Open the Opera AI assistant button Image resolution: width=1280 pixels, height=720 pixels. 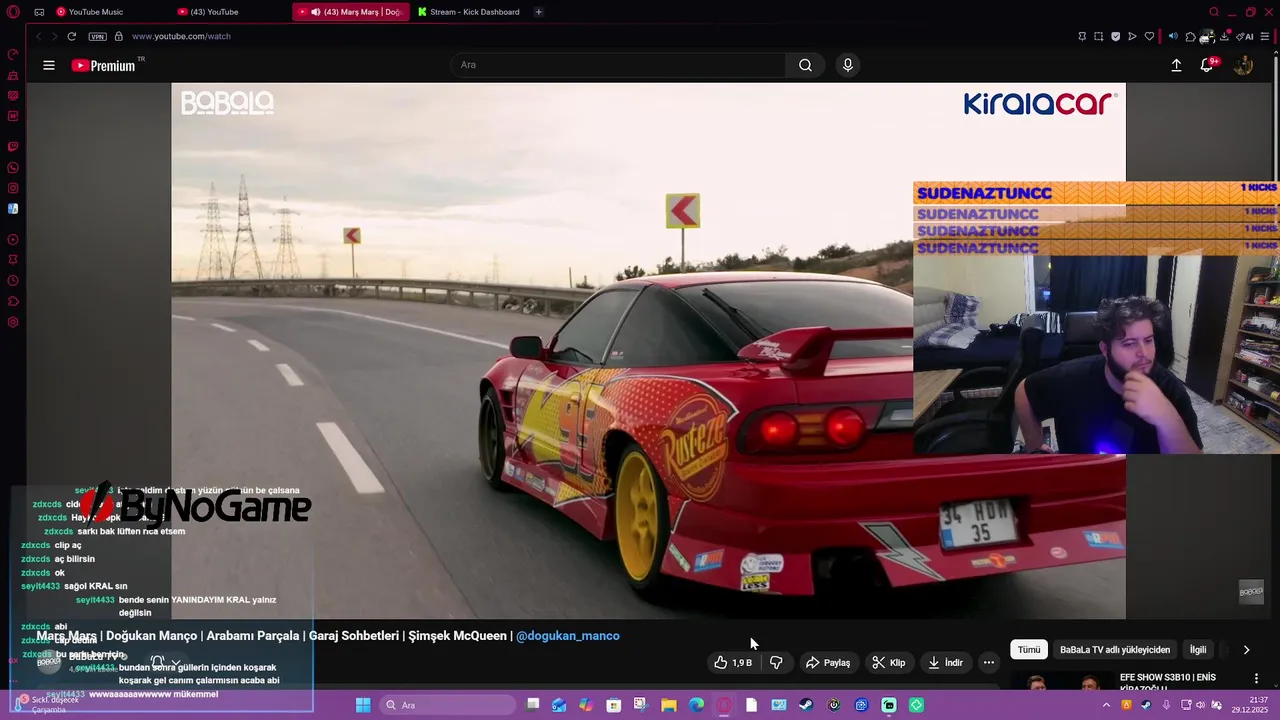tap(1245, 36)
